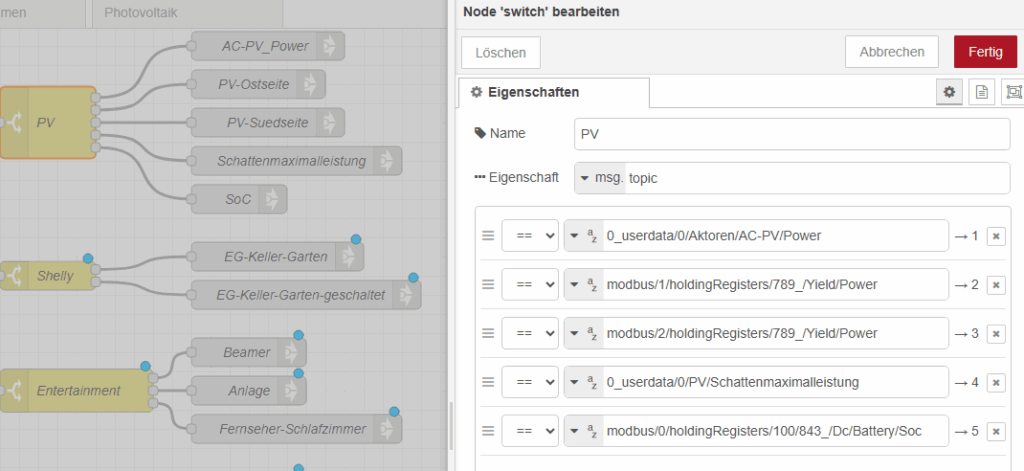1024x471 pixels.
Task: Change comparison operator for rule 5
Action: (529, 431)
